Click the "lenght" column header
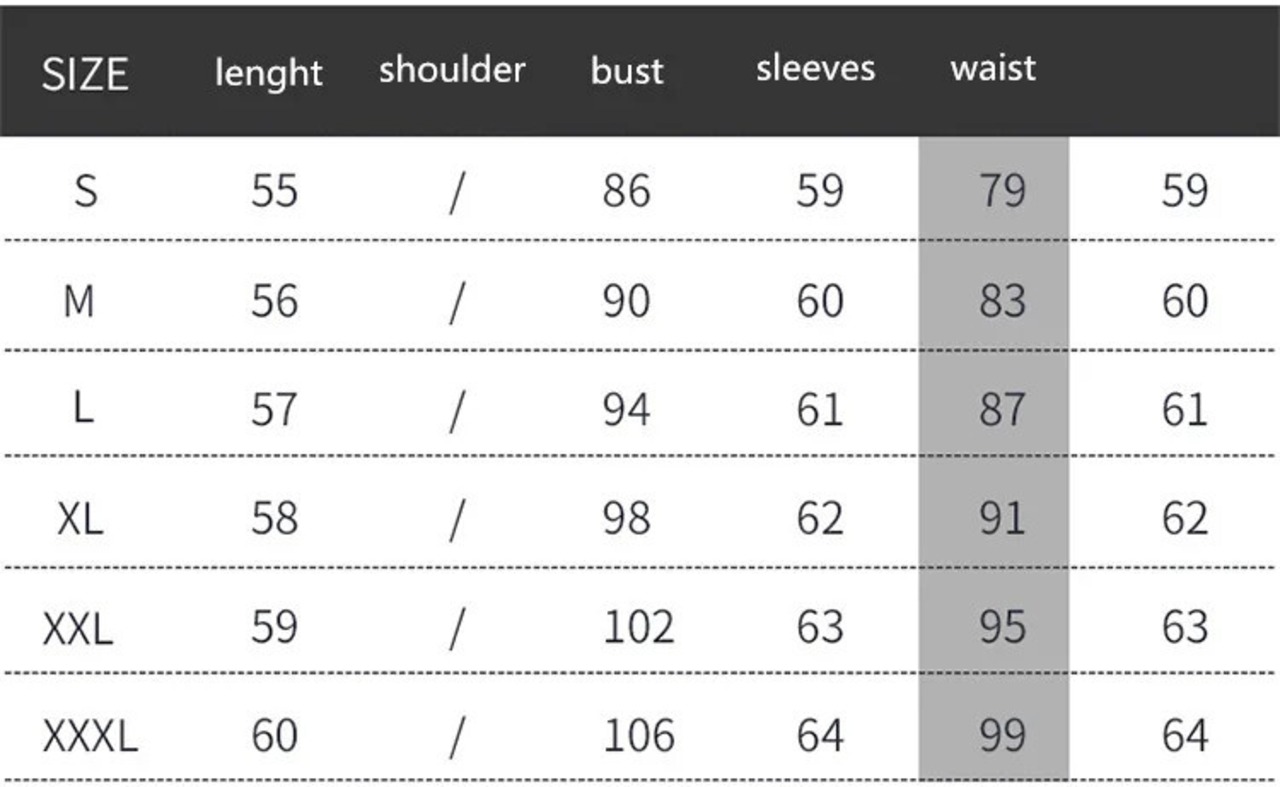1280x787 pixels. click(268, 72)
